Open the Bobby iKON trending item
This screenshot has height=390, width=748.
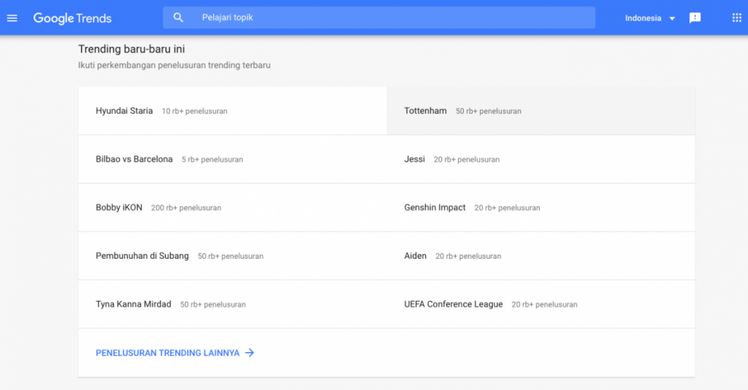[x=233, y=207]
